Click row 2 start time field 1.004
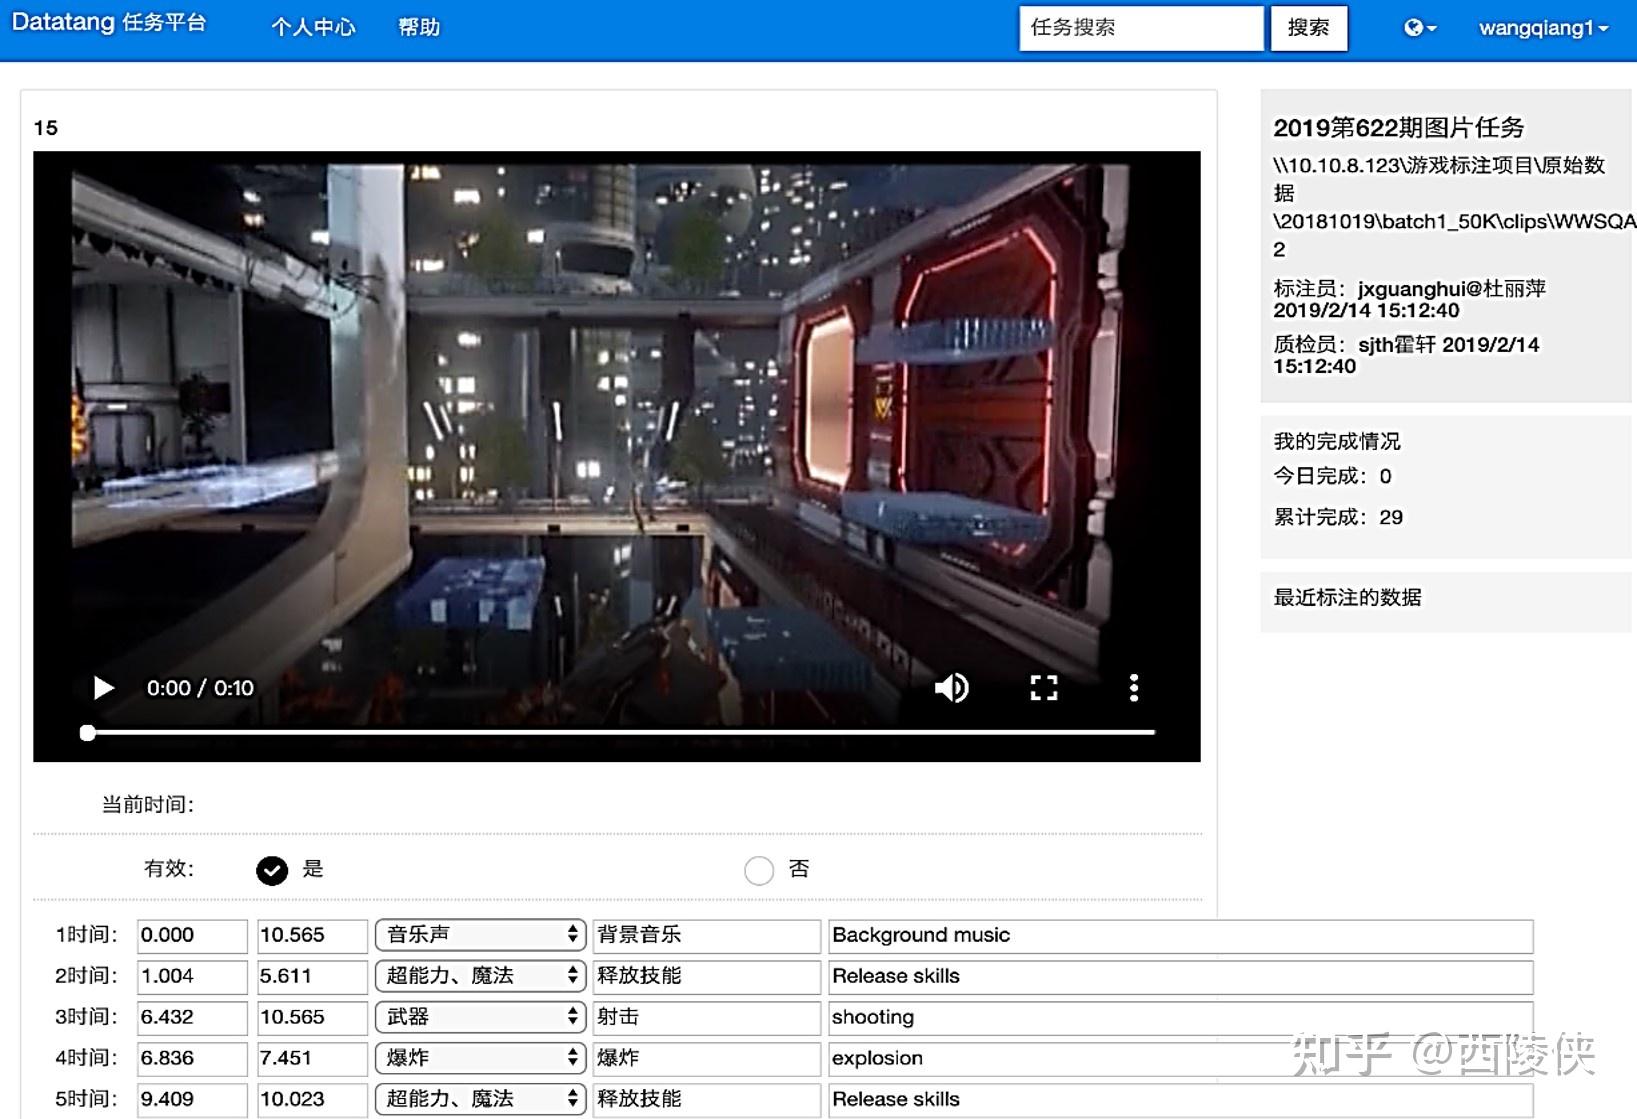Image resolution: width=1637 pixels, height=1119 pixels. [x=192, y=977]
